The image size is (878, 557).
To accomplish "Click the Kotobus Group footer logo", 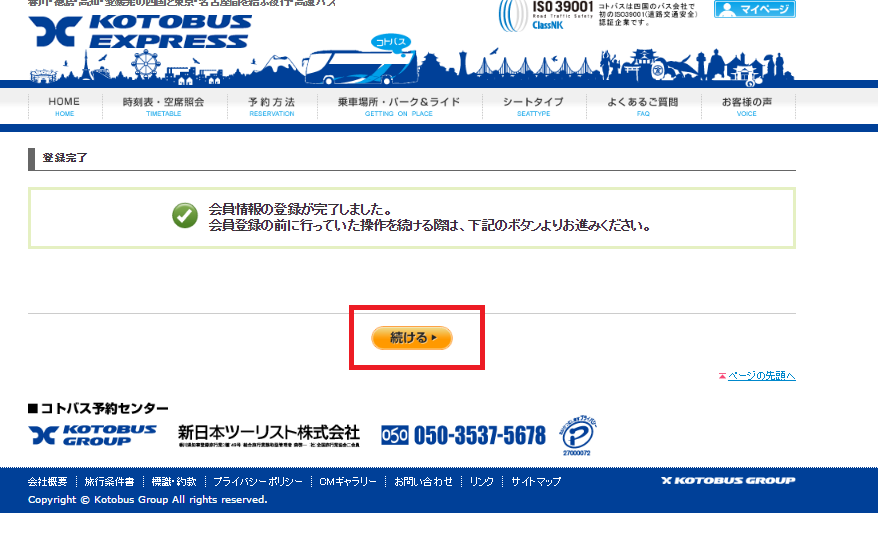I will click(92, 435).
